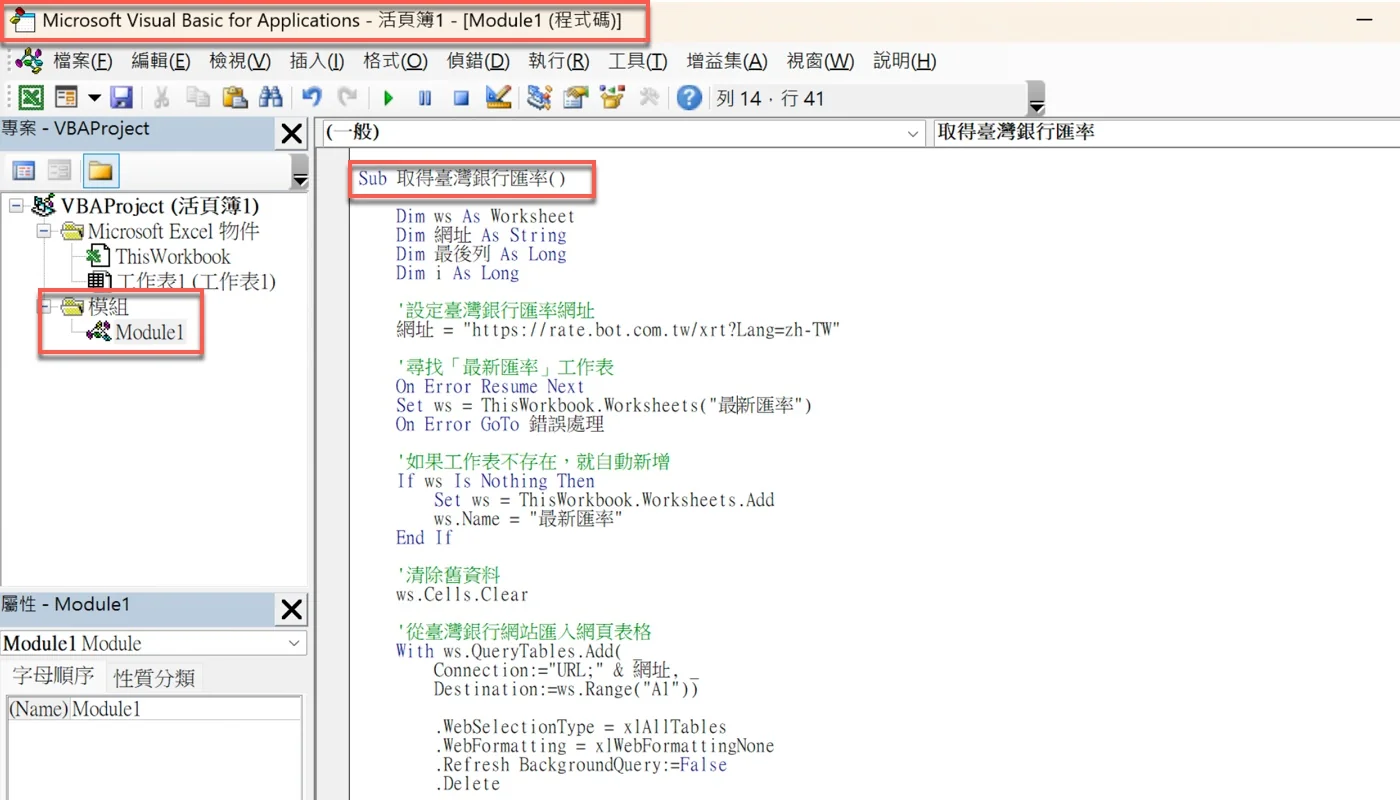Open the insert object dropdown arrow beside UserForm
The width and height of the screenshot is (1400, 800).
point(94,97)
